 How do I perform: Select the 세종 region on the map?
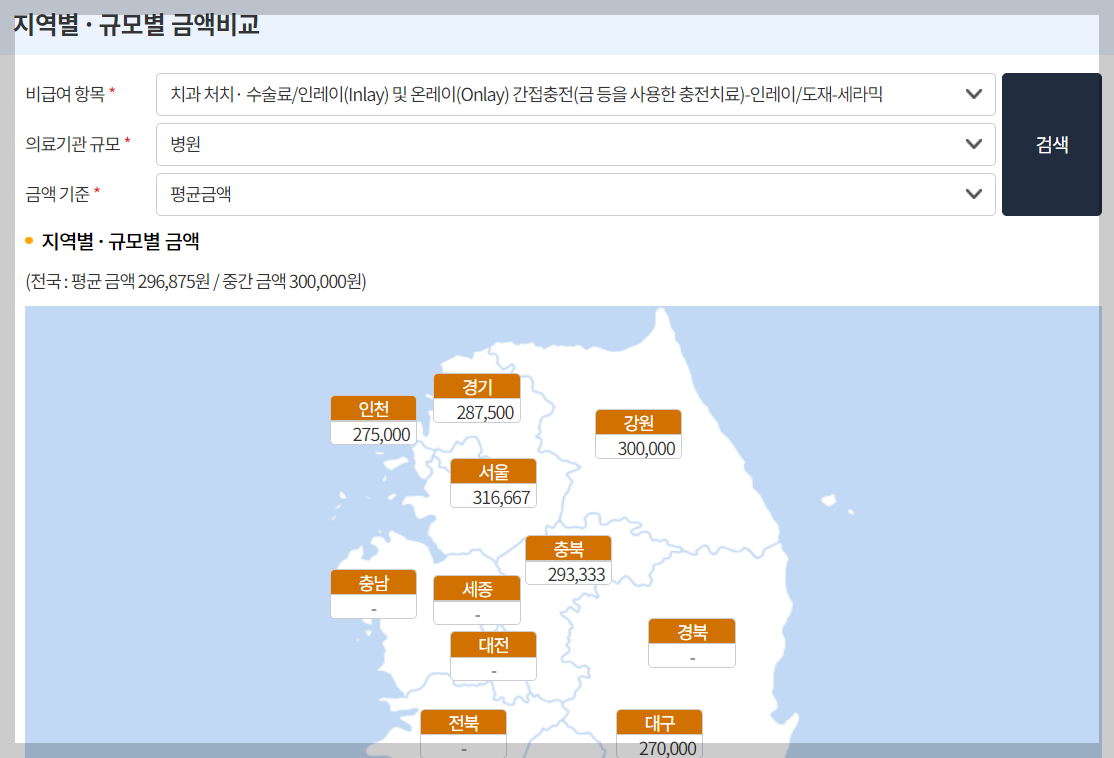[477, 601]
